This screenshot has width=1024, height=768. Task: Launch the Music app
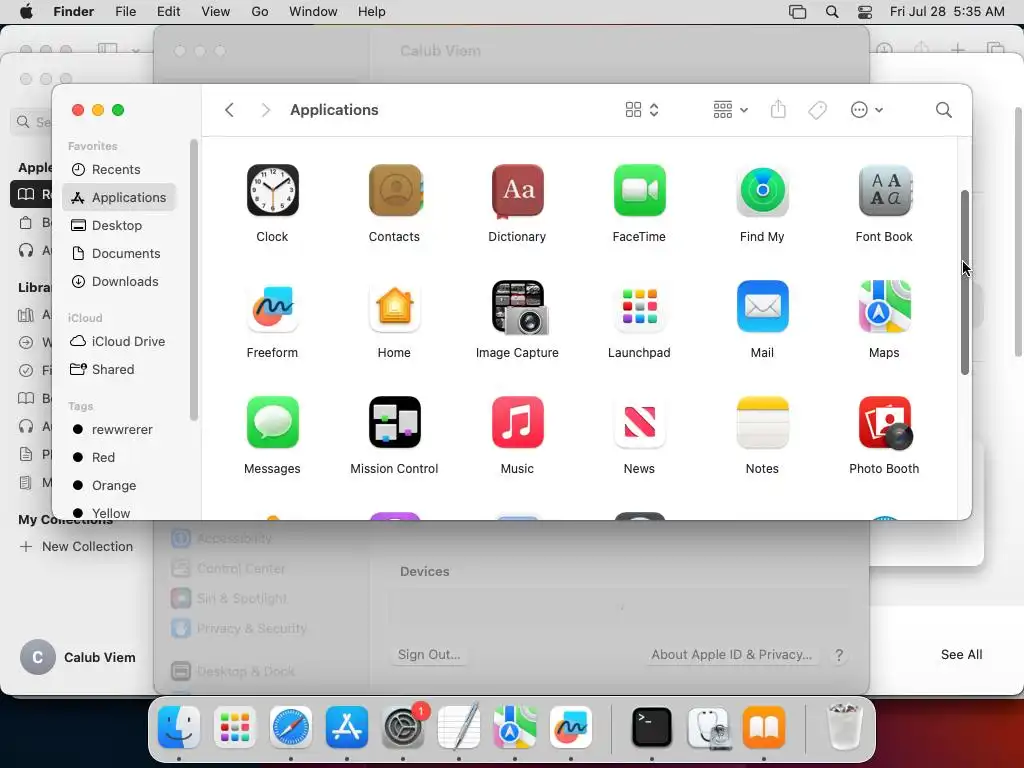coord(517,422)
